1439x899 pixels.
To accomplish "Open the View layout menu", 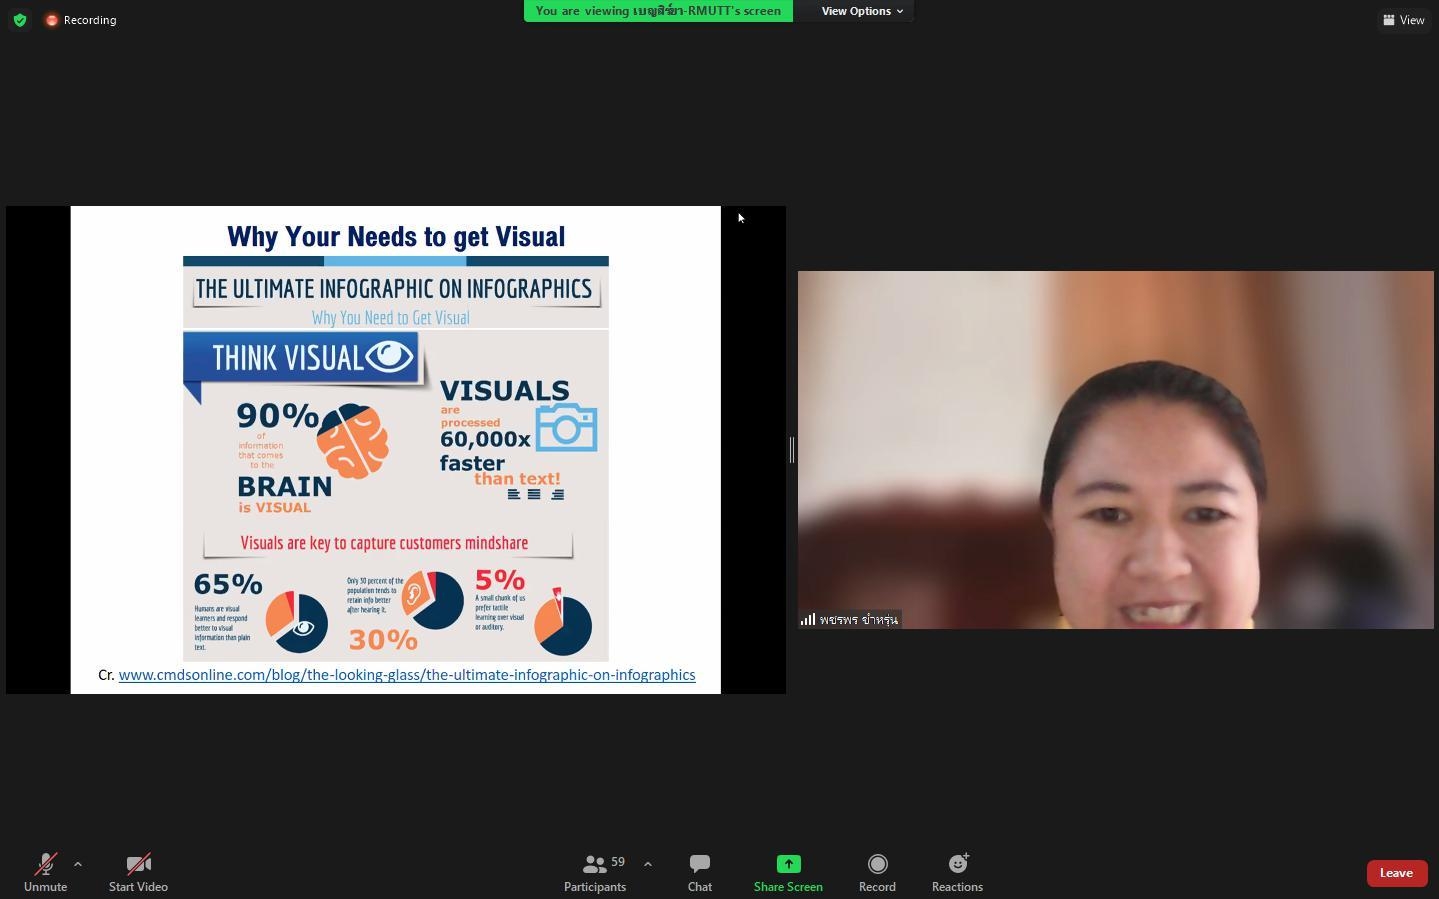I will click(1404, 20).
